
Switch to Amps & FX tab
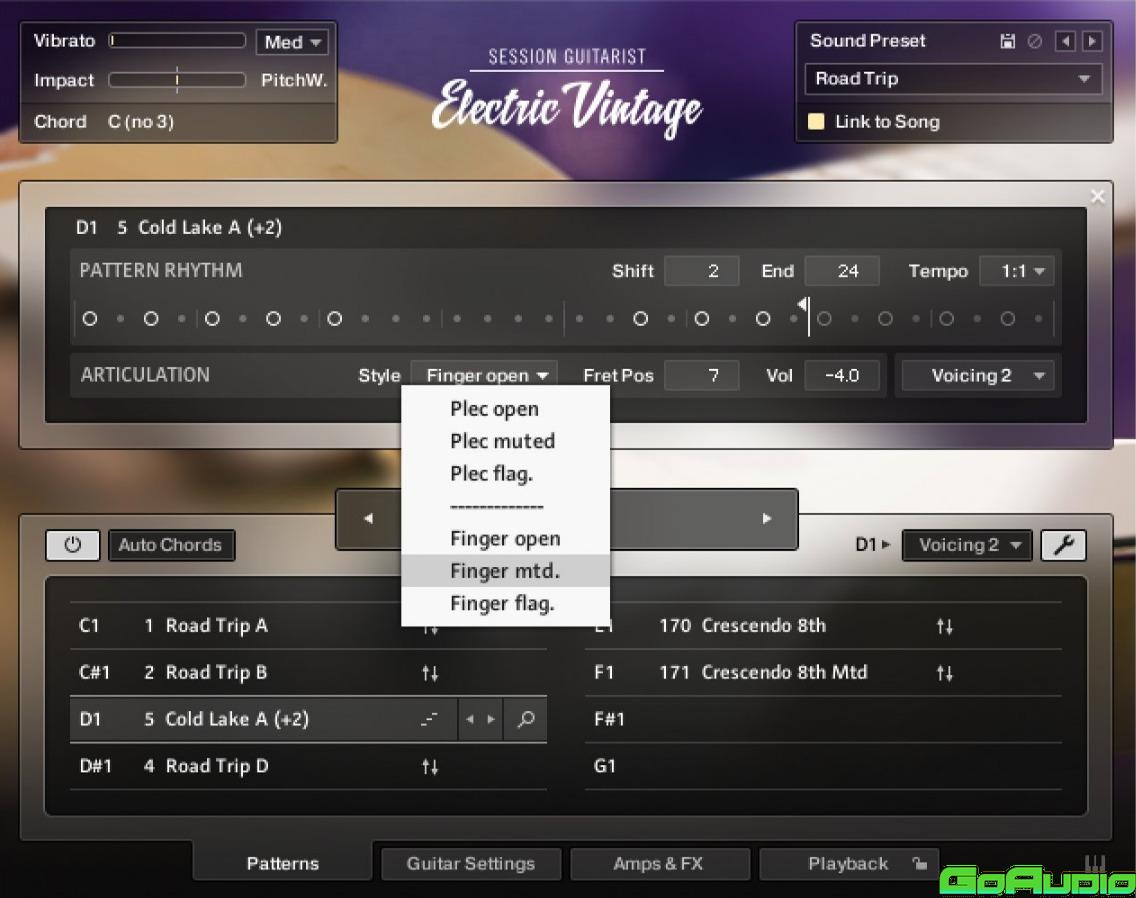tap(659, 863)
